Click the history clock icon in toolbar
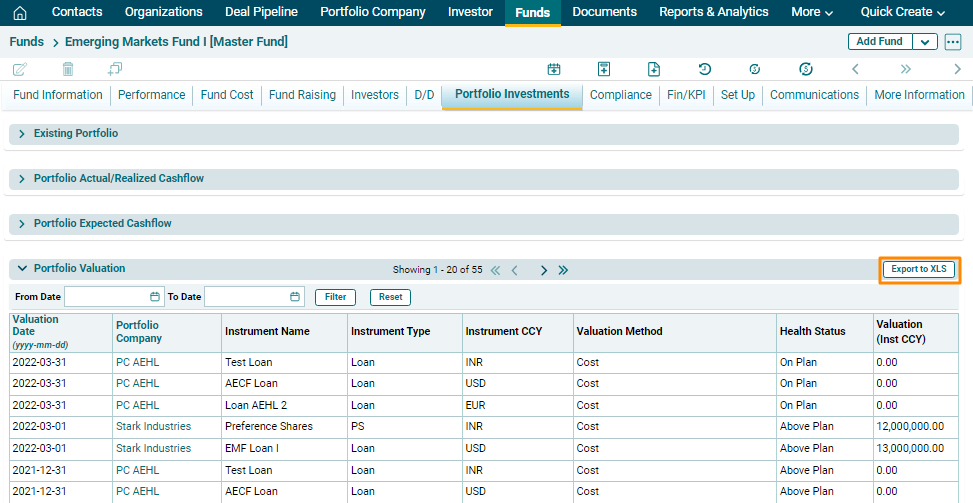The image size is (973, 503). click(705, 69)
